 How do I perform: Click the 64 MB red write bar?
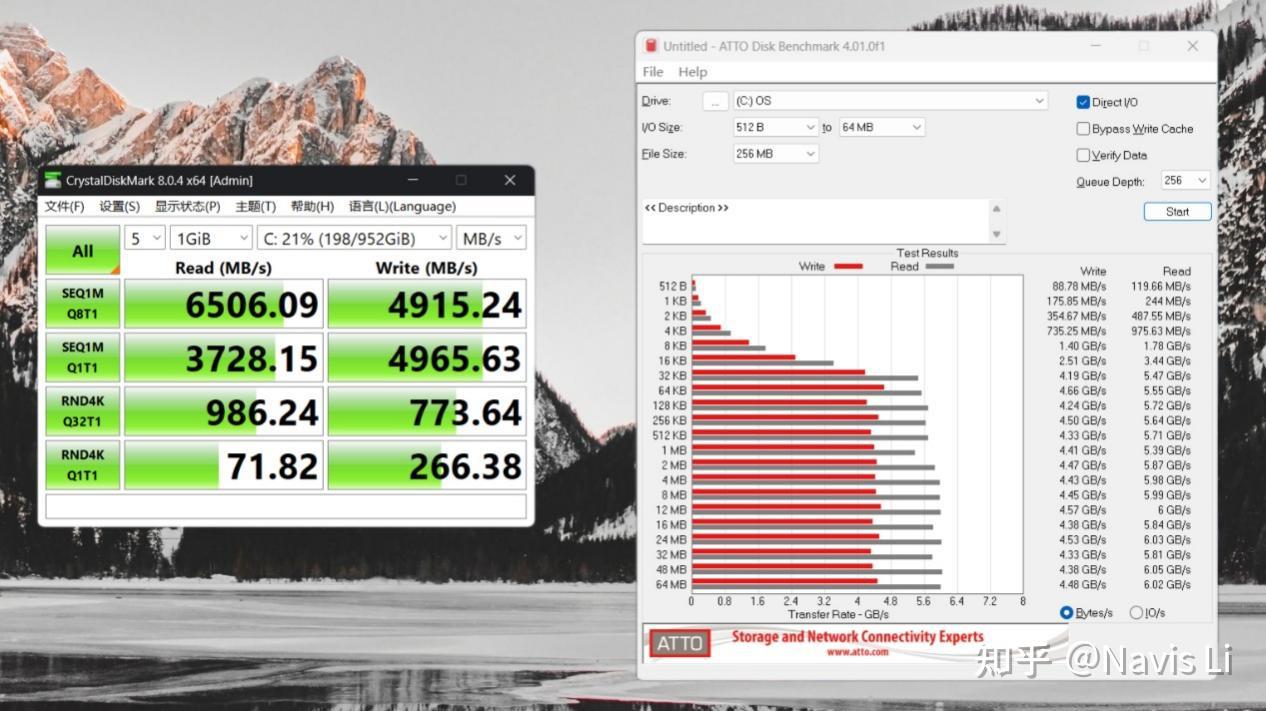point(784,581)
